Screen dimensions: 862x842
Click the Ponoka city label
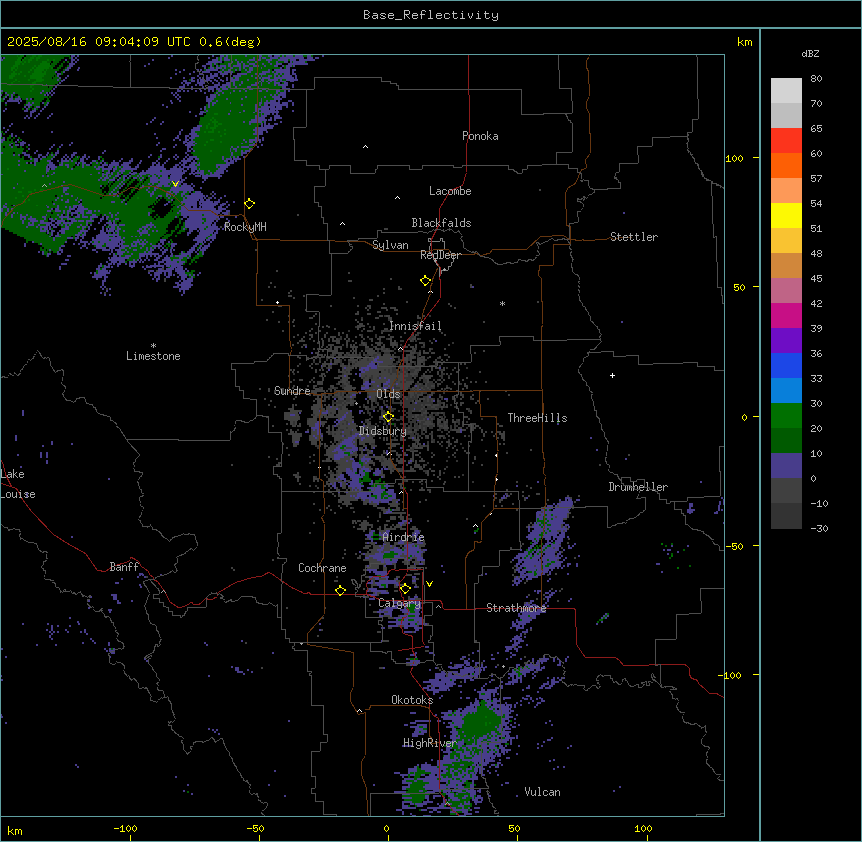point(480,136)
